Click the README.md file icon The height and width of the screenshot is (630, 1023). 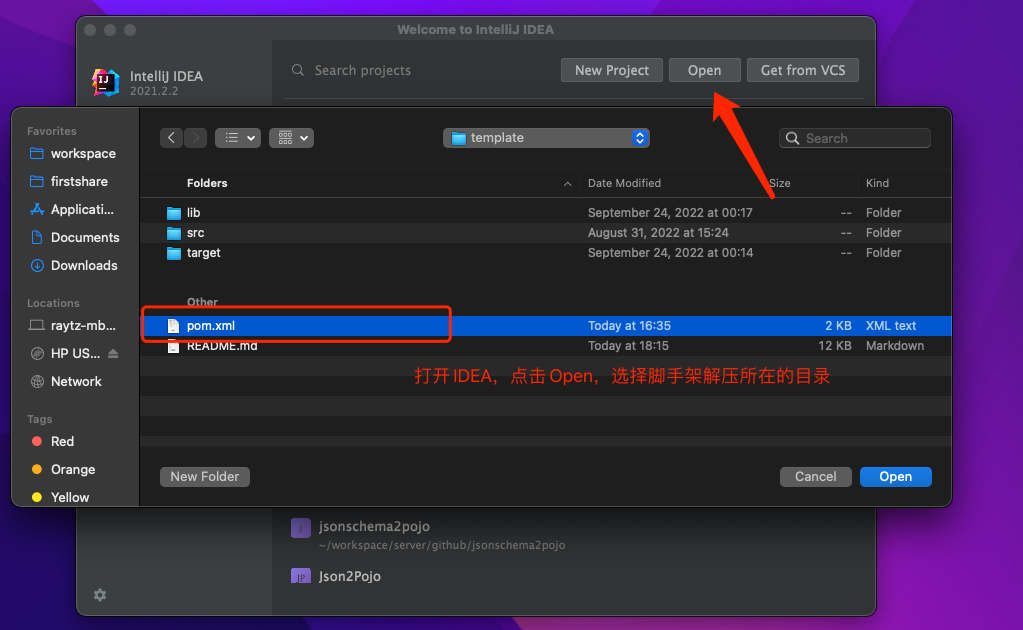pyautogui.click(x=173, y=346)
